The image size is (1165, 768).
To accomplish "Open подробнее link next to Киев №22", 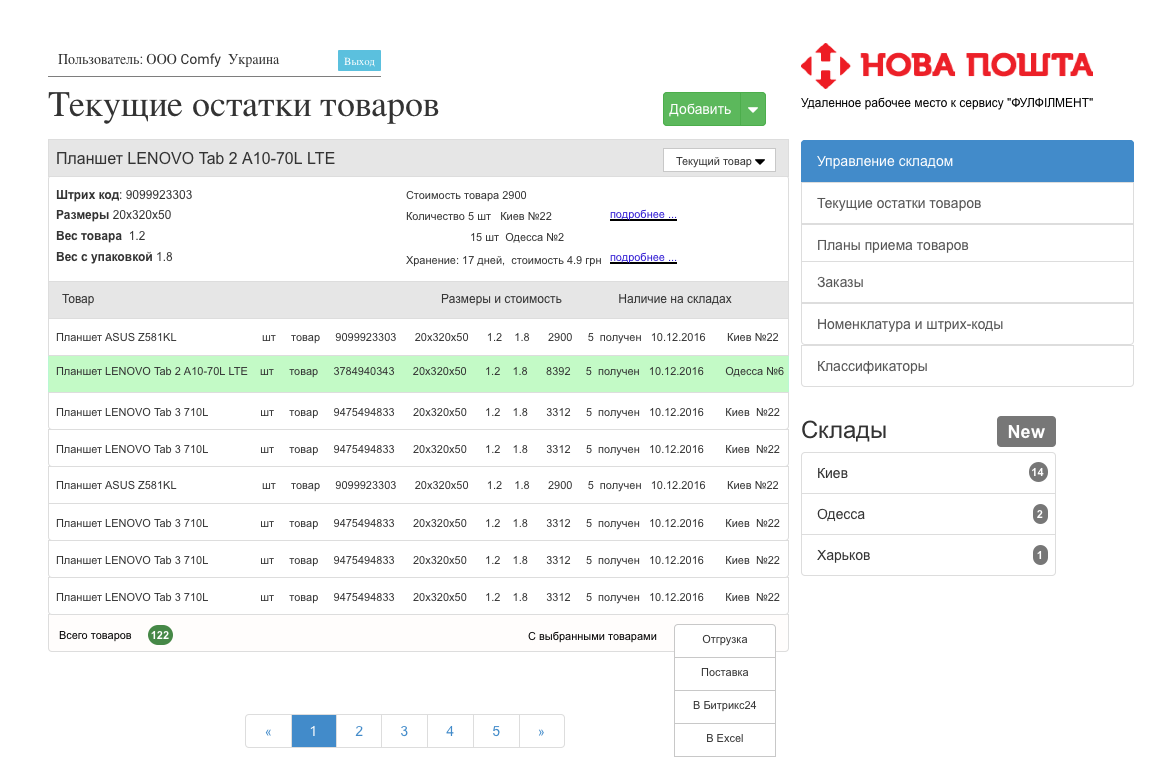I will pos(643,215).
